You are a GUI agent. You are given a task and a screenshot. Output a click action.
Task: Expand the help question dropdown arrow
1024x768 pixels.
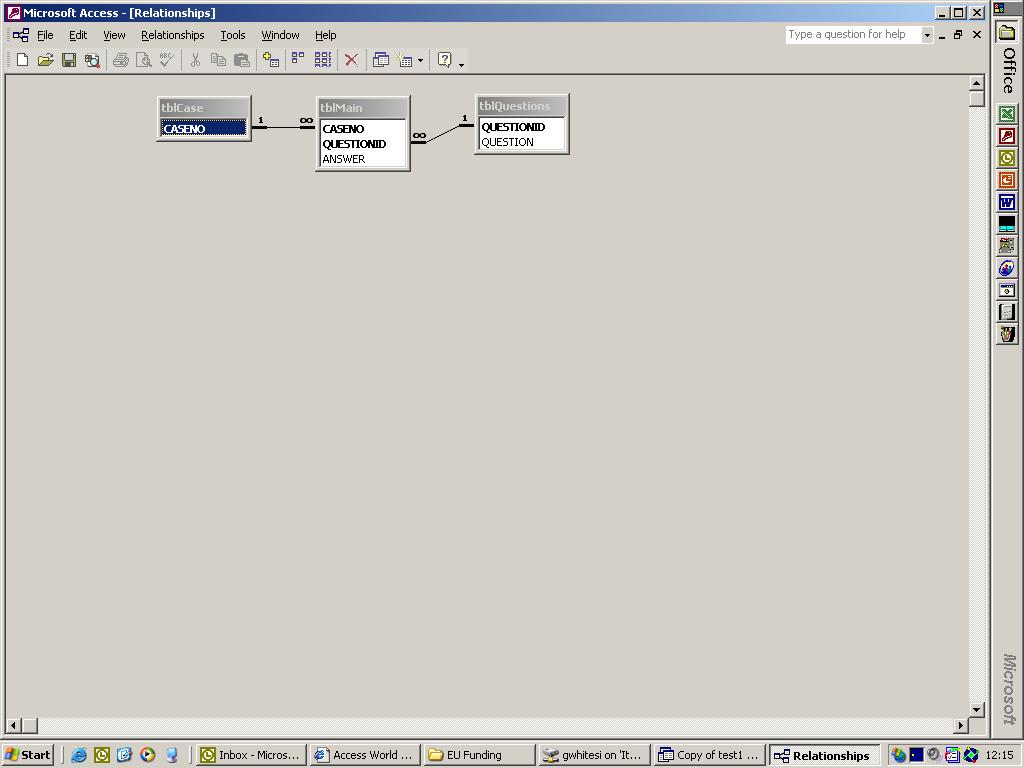927,35
